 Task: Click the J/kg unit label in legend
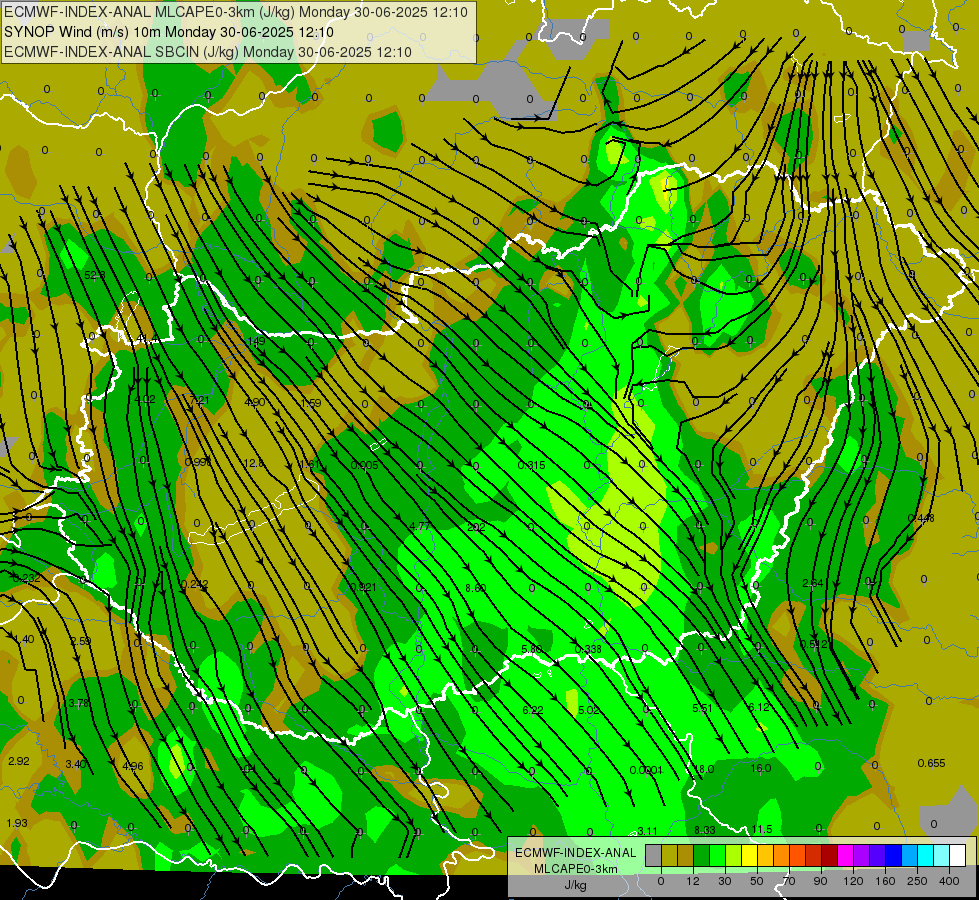pos(575,885)
